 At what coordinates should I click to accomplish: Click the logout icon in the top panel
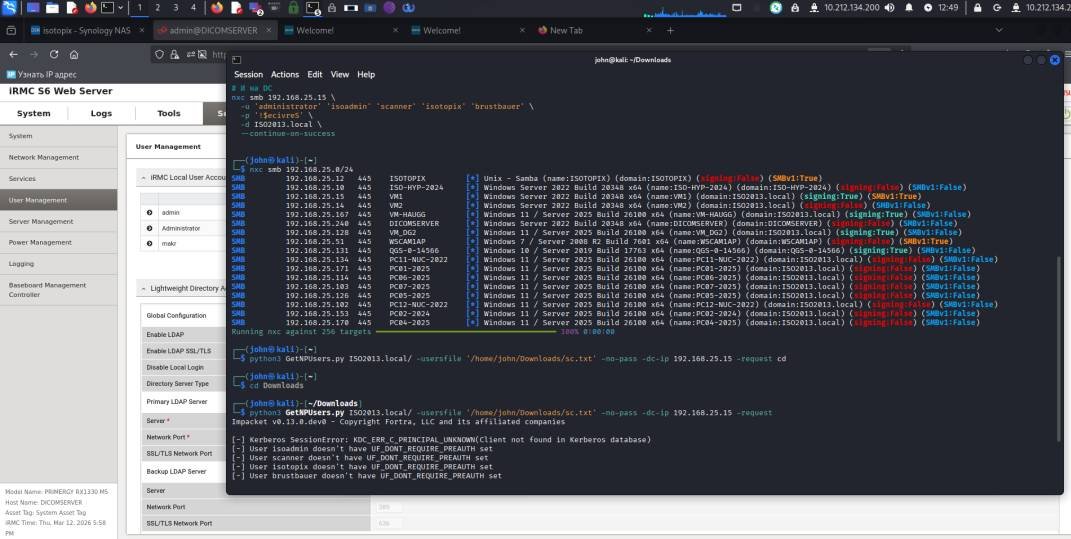click(x=997, y=8)
